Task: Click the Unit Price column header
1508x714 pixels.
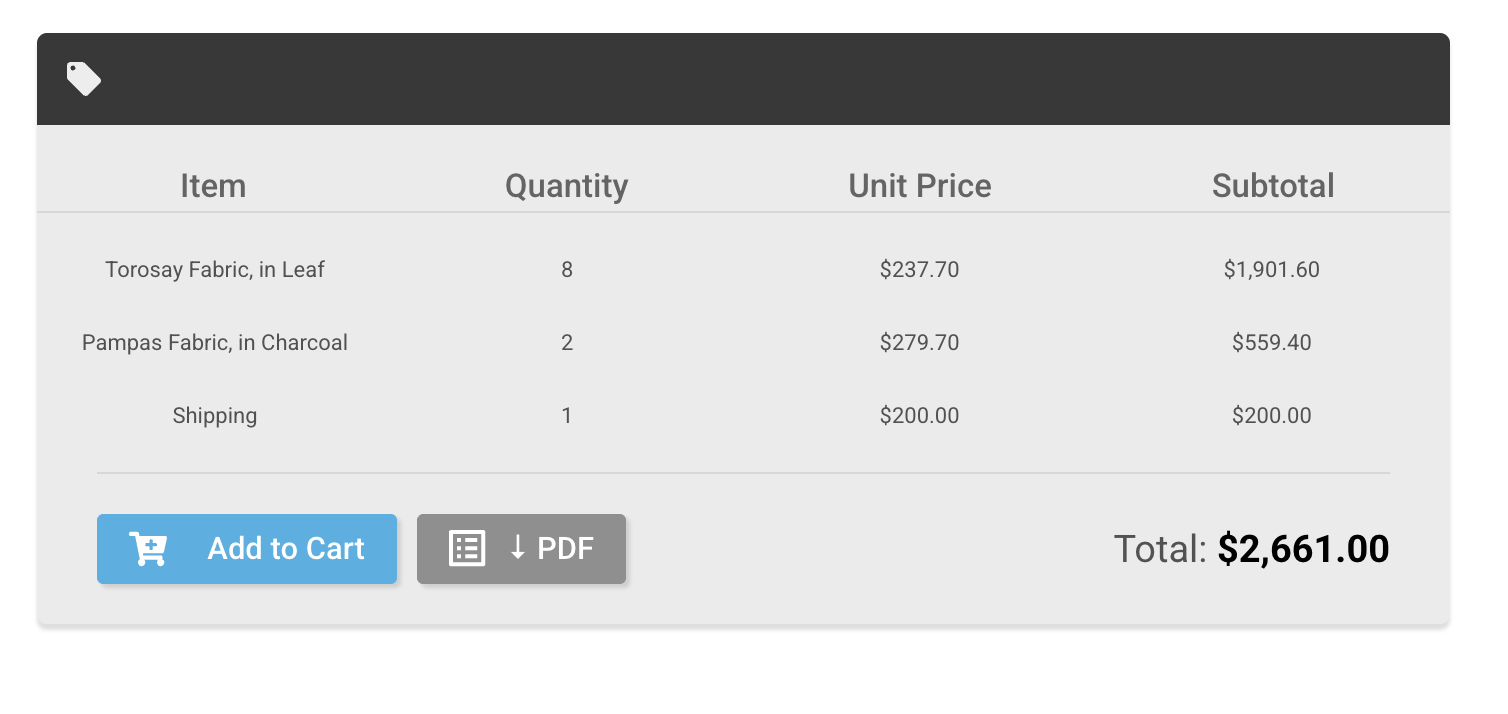Action: [x=920, y=186]
